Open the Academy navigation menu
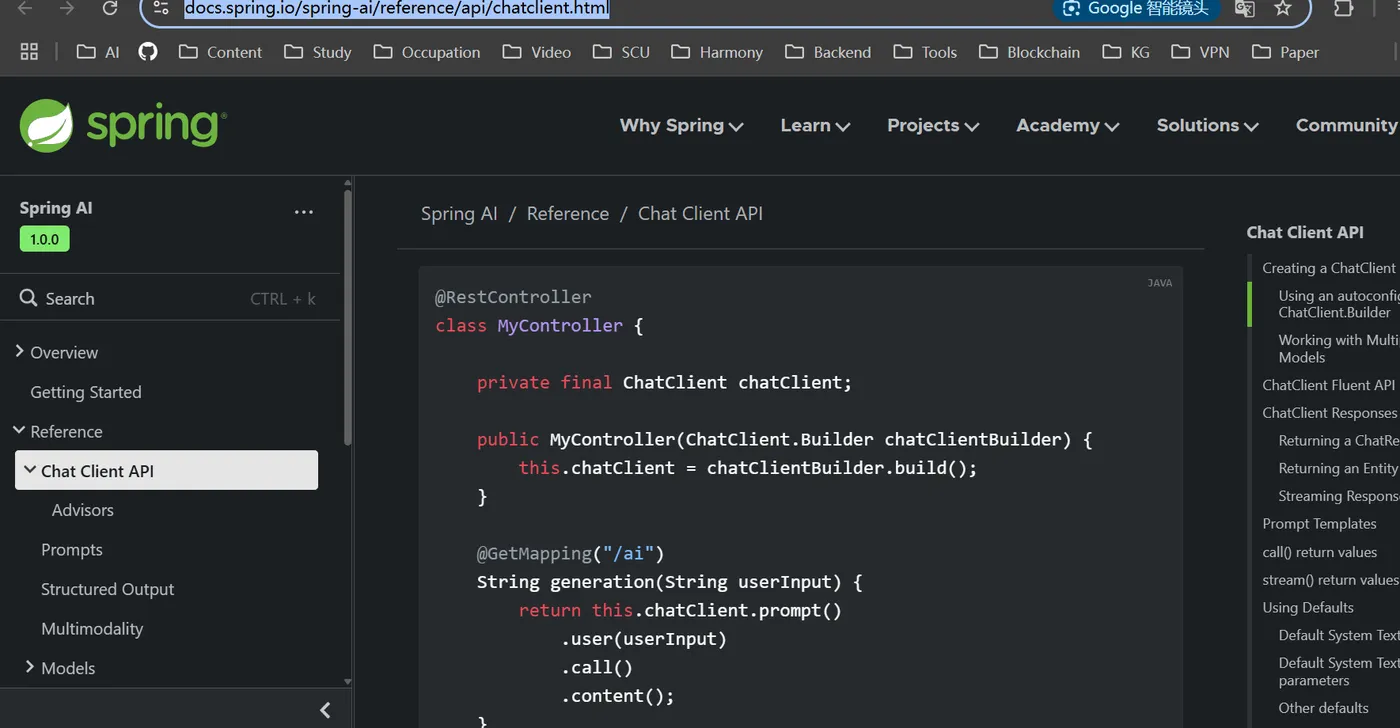This screenshot has height=728, width=1400. [x=1068, y=125]
